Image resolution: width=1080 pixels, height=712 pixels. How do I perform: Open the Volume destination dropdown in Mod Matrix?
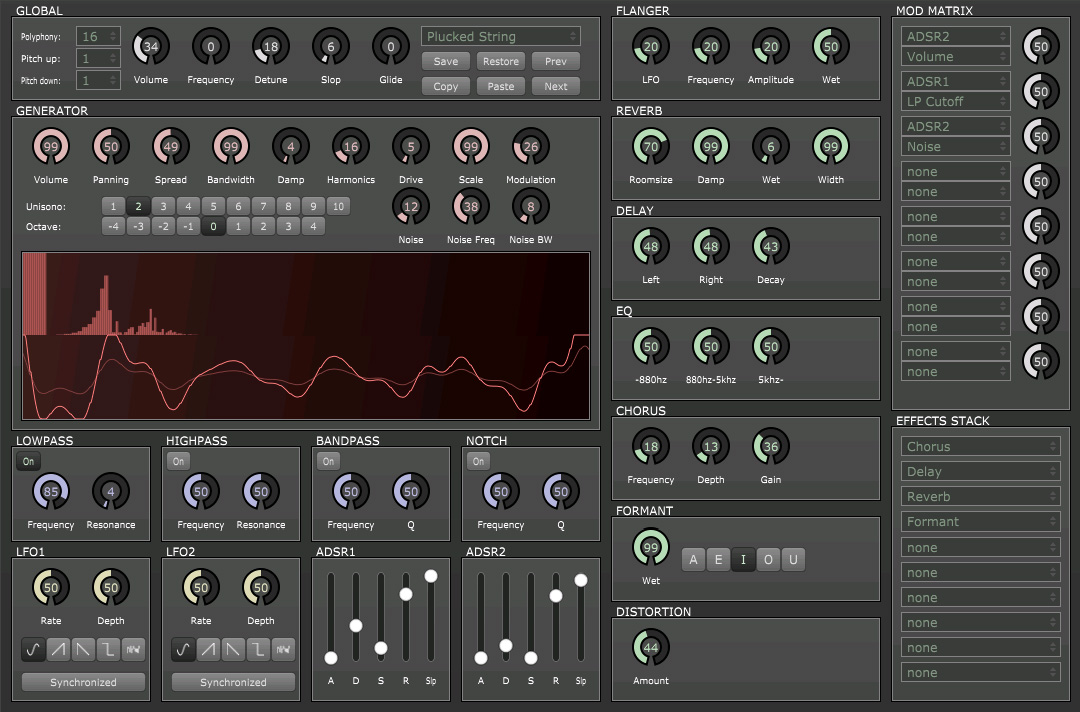click(x=956, y=56)
